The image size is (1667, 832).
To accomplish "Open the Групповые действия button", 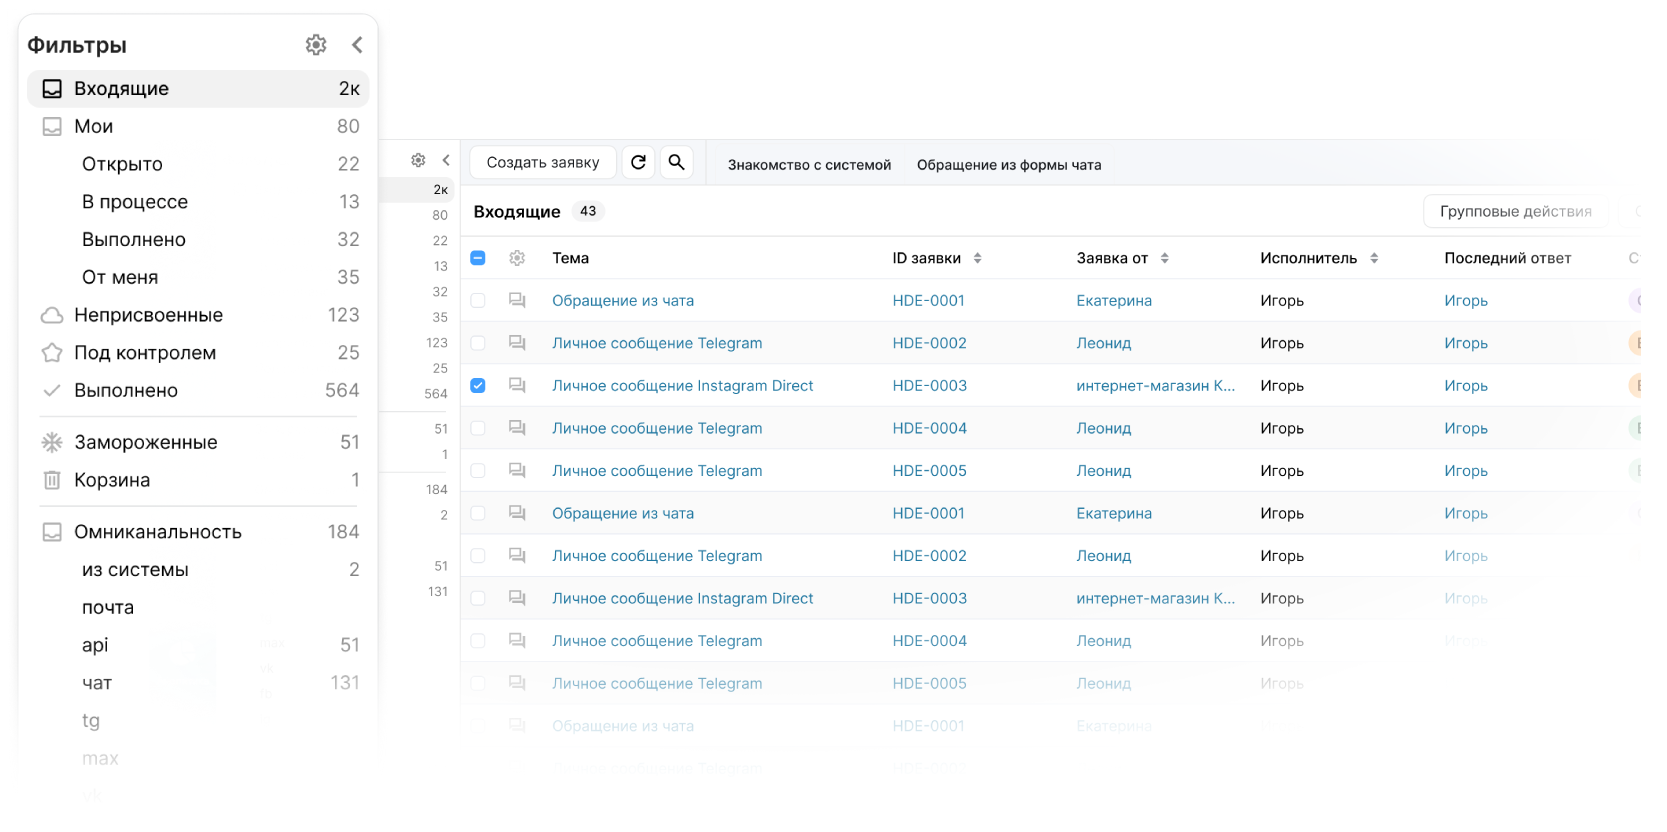I will click(x=1514, y=211).
